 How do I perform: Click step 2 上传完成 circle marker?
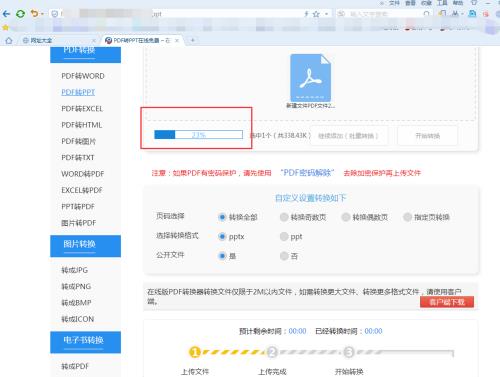click(x=272, y=352)
